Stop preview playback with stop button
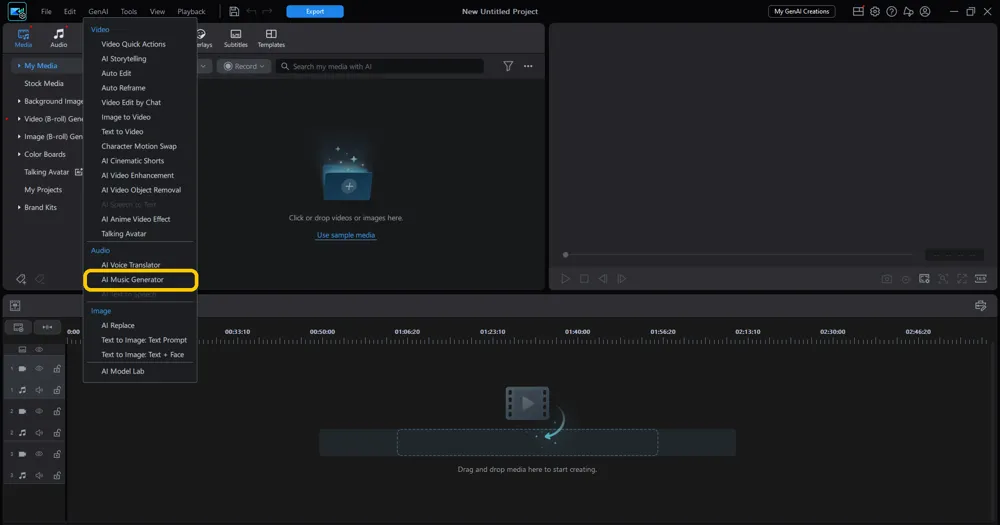The height and width of the screenshot is (525, 1000). click(584, 279)
